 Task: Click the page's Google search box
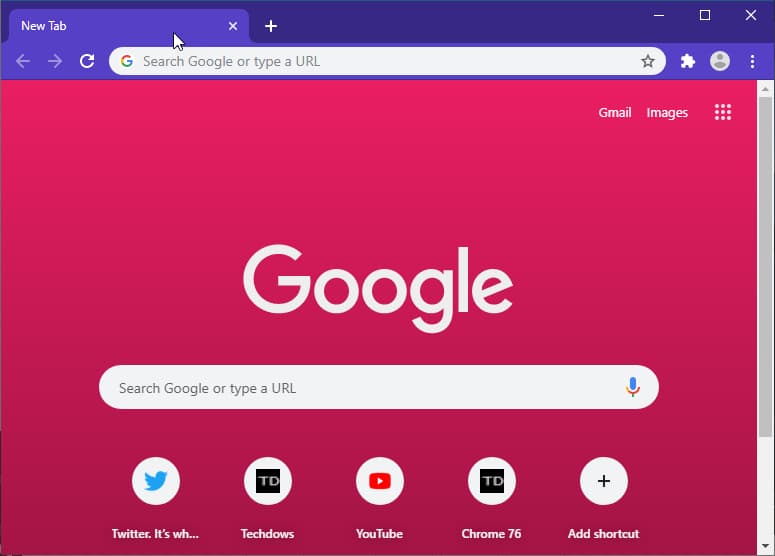[x=379, y=387]
